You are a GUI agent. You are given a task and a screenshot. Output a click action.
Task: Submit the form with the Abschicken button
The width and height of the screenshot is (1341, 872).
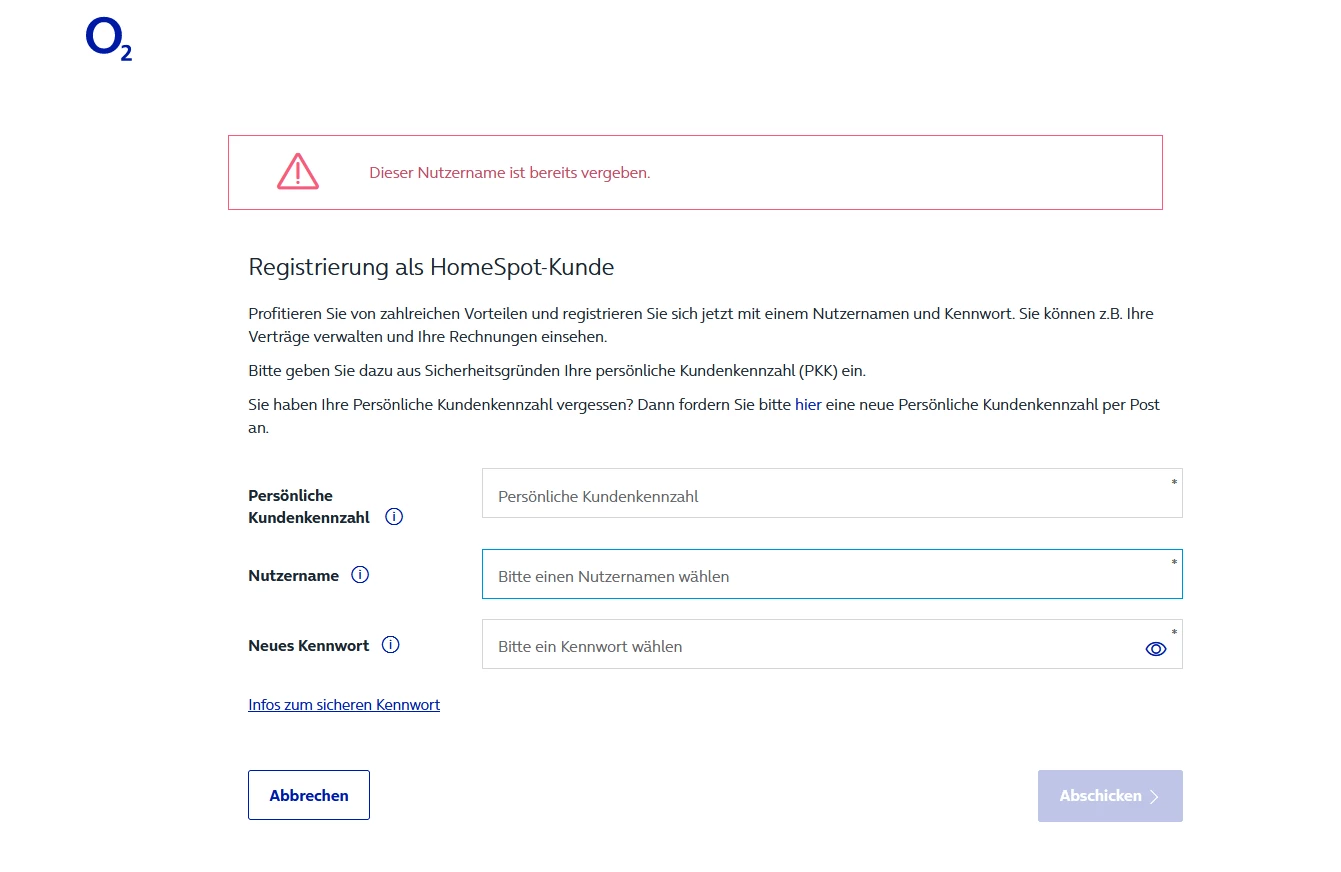click(x=1110, y=796)
